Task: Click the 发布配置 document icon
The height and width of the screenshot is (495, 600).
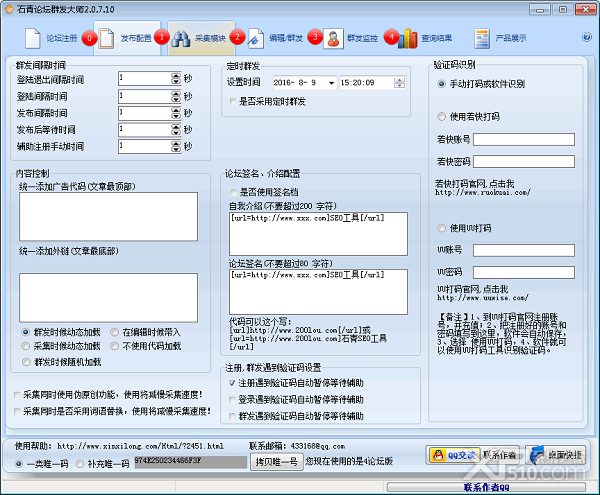Action: [x=106, y=38]
